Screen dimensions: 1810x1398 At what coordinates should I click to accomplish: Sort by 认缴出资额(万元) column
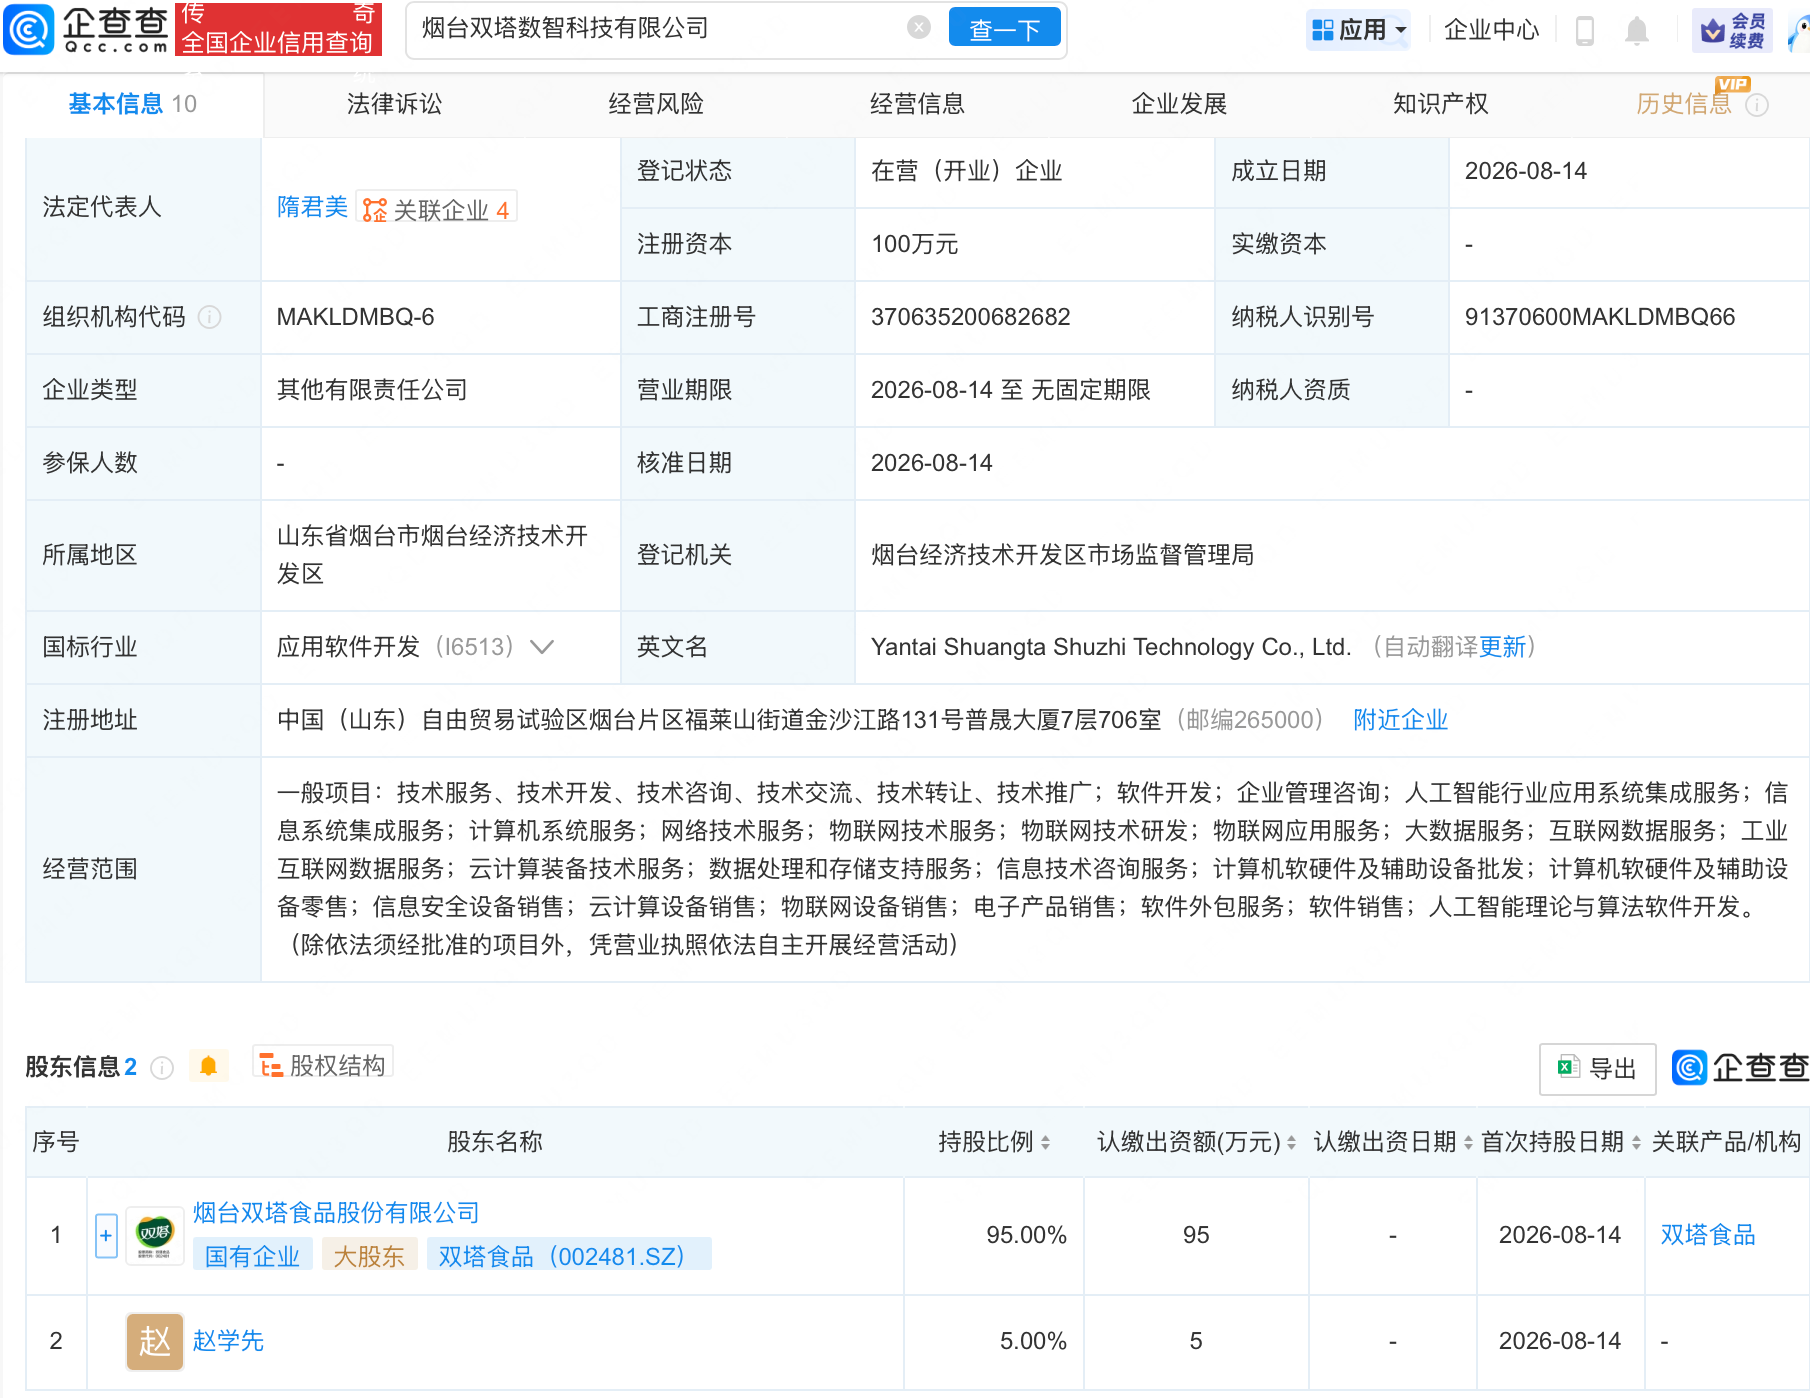point(1291,1142)
